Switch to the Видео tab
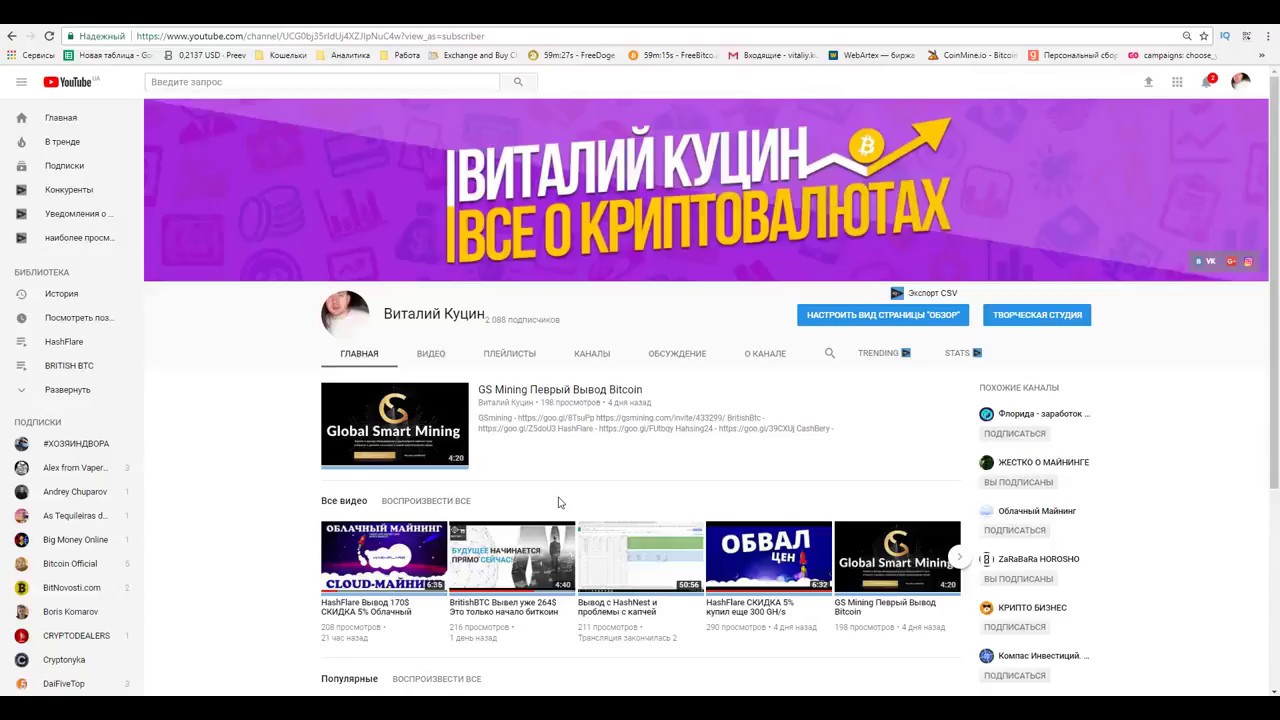This screenshot has height=720, width=1280. pos(431,354)
